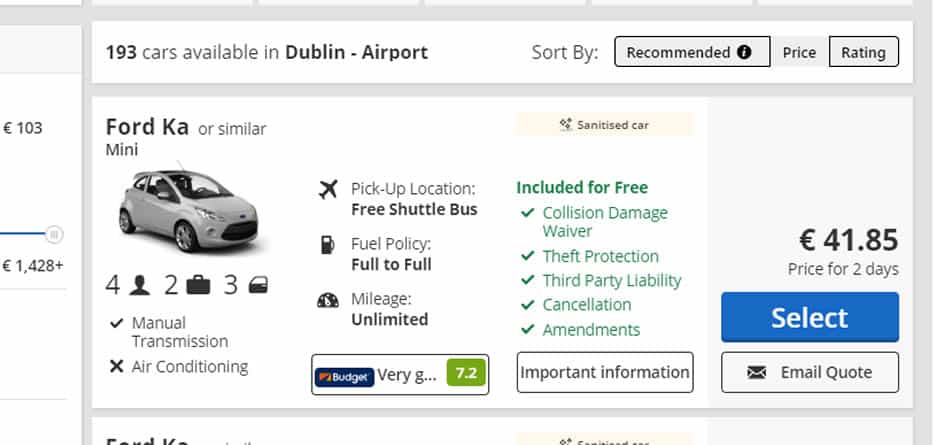Click the envelope icon in Email Quote
The height and width of the screenshot is (445, 935).
coord(757,373)
